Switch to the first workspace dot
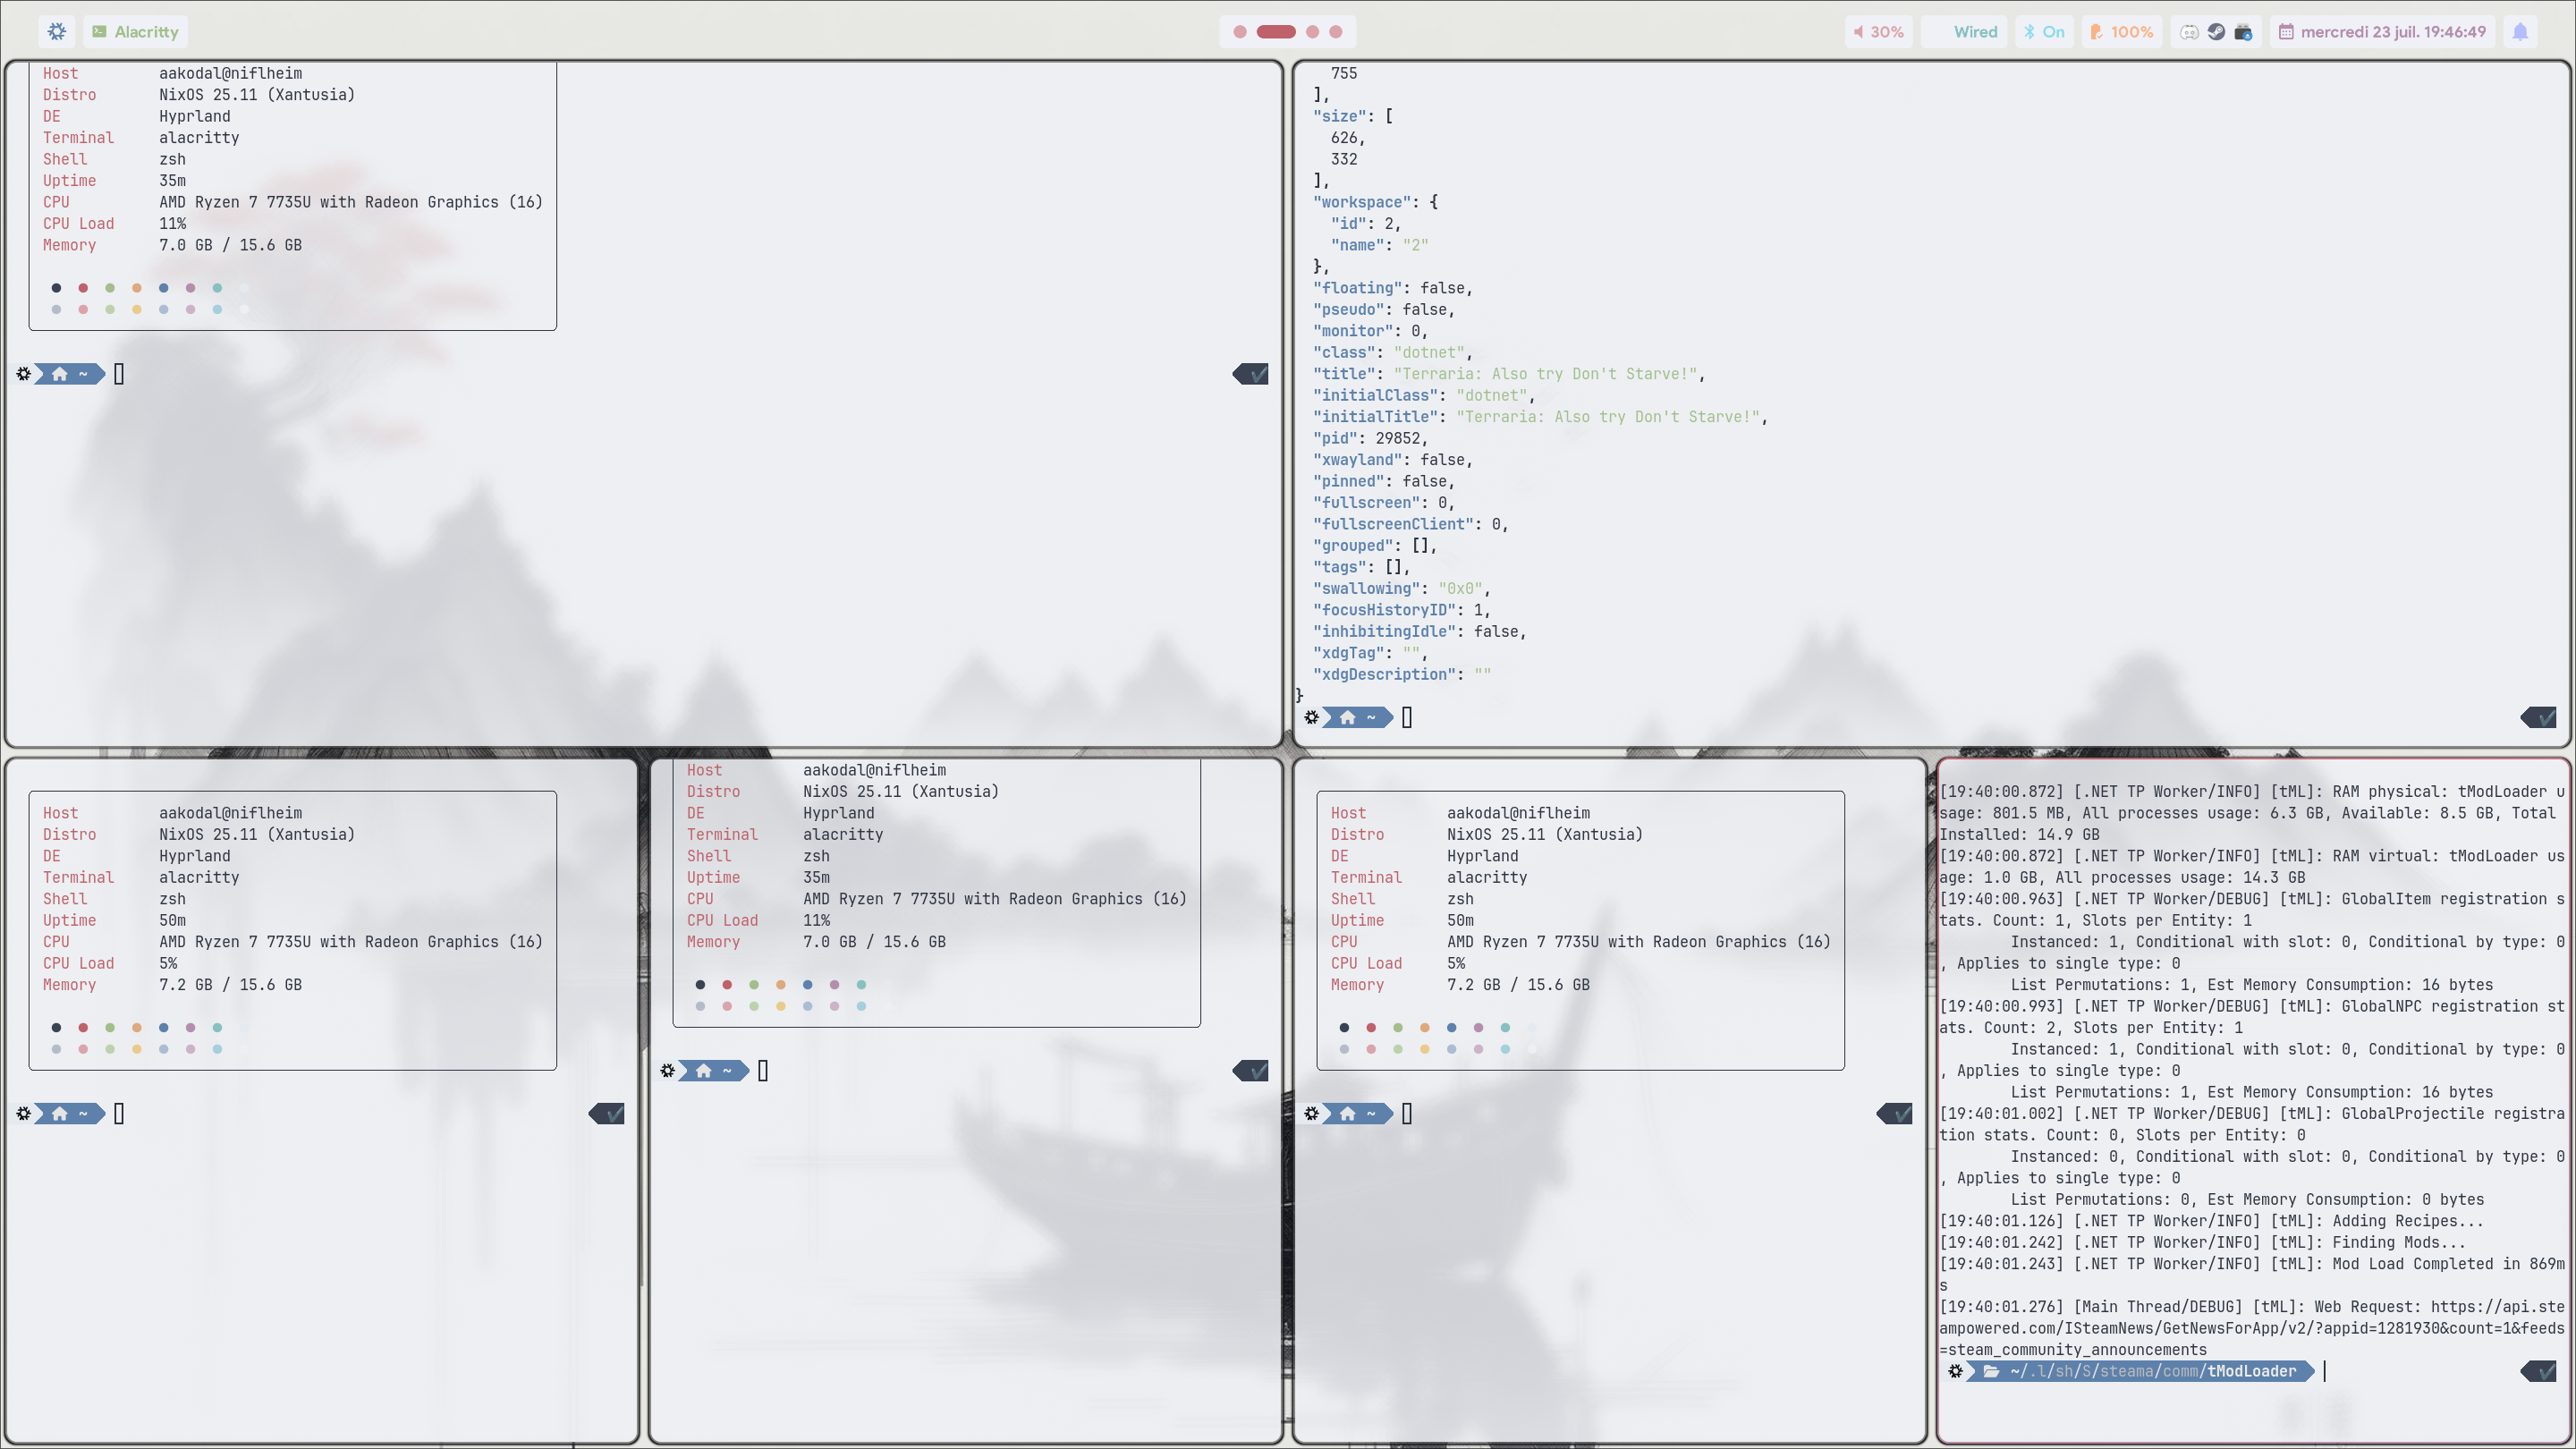This screenshot has width=2576, height=1449. pos(1240,32)
